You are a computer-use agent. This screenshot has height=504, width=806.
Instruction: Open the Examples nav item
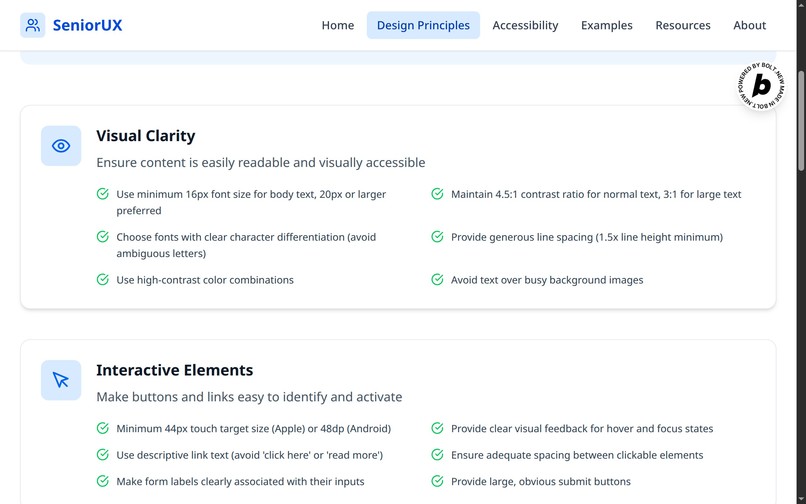[x=607, y=25]
